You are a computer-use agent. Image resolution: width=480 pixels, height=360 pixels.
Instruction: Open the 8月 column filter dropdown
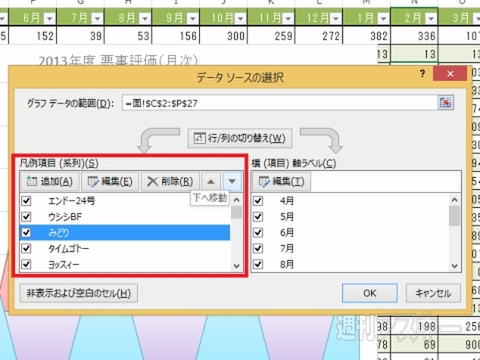click(x=145, y=19)
